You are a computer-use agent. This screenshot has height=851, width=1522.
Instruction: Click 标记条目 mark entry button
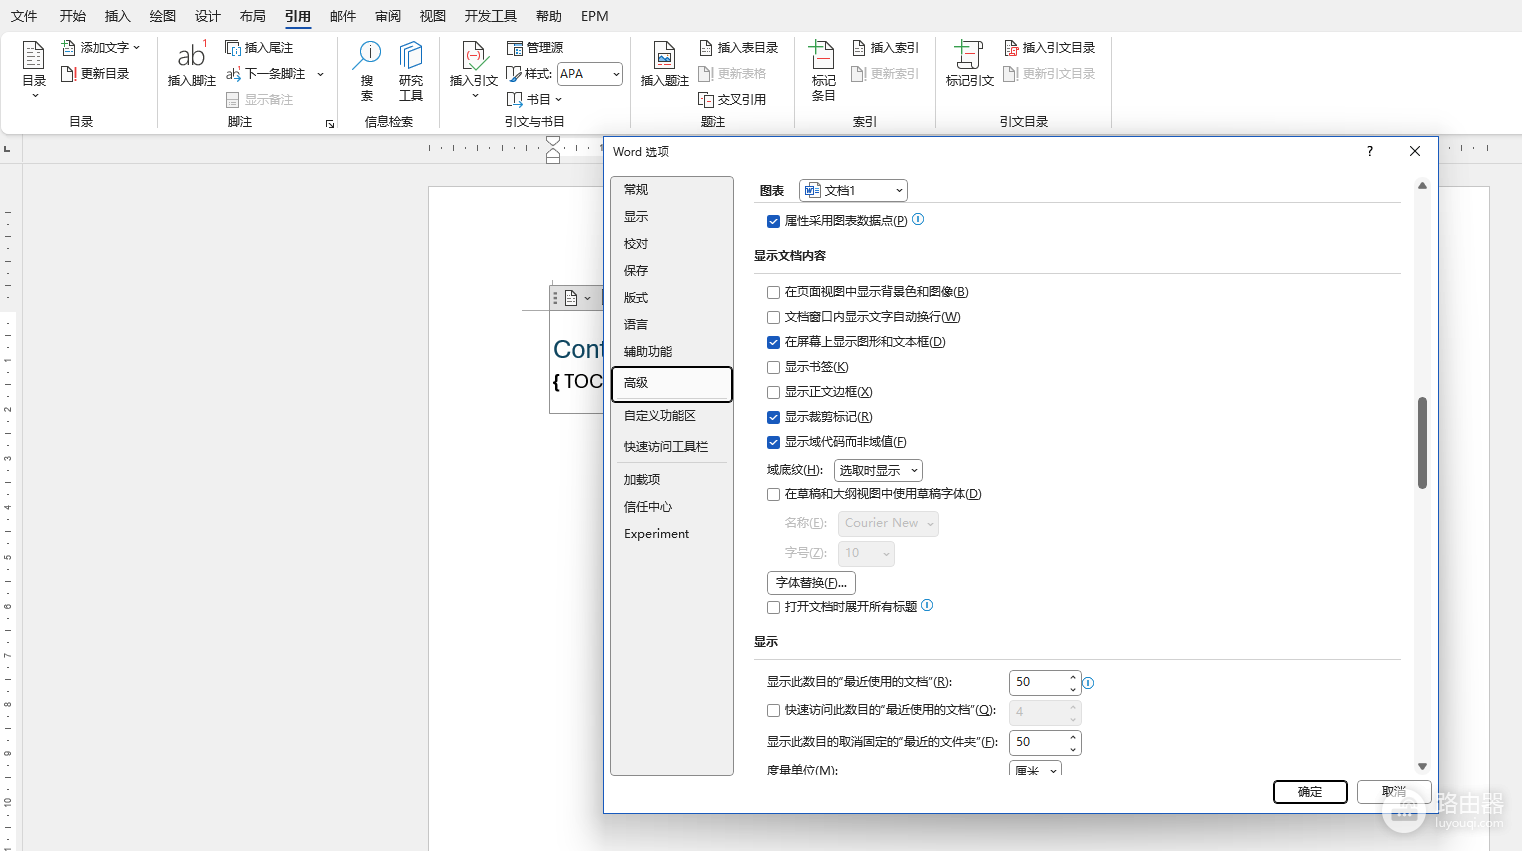point(823,71)
